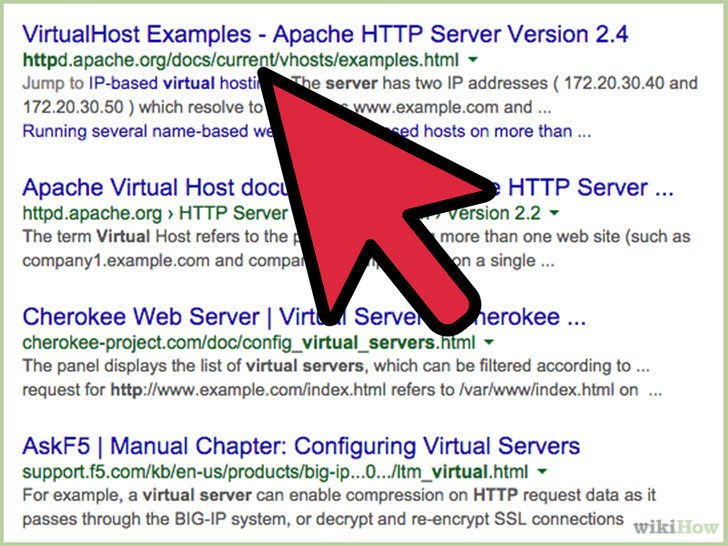Expand the dropdown arrow after support.f5.com URL
728x546 pixels.
point(542,472)
